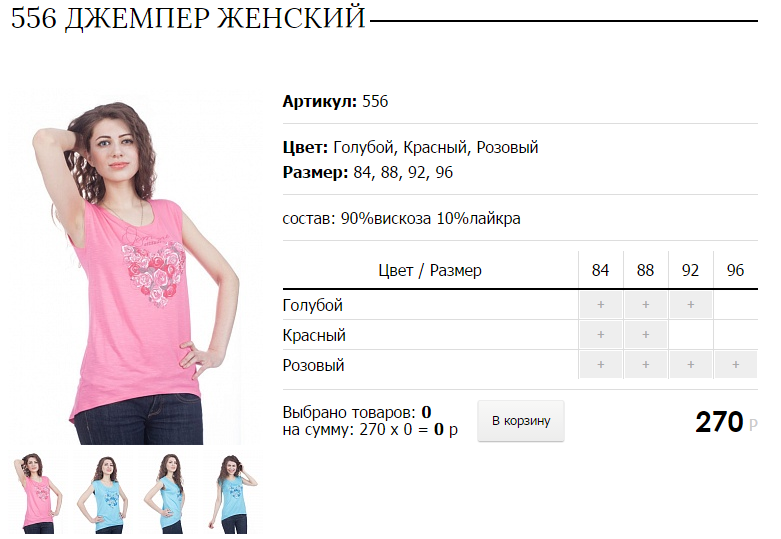Select the side-view blue jumper thumbnail

[x=168, y=493]
